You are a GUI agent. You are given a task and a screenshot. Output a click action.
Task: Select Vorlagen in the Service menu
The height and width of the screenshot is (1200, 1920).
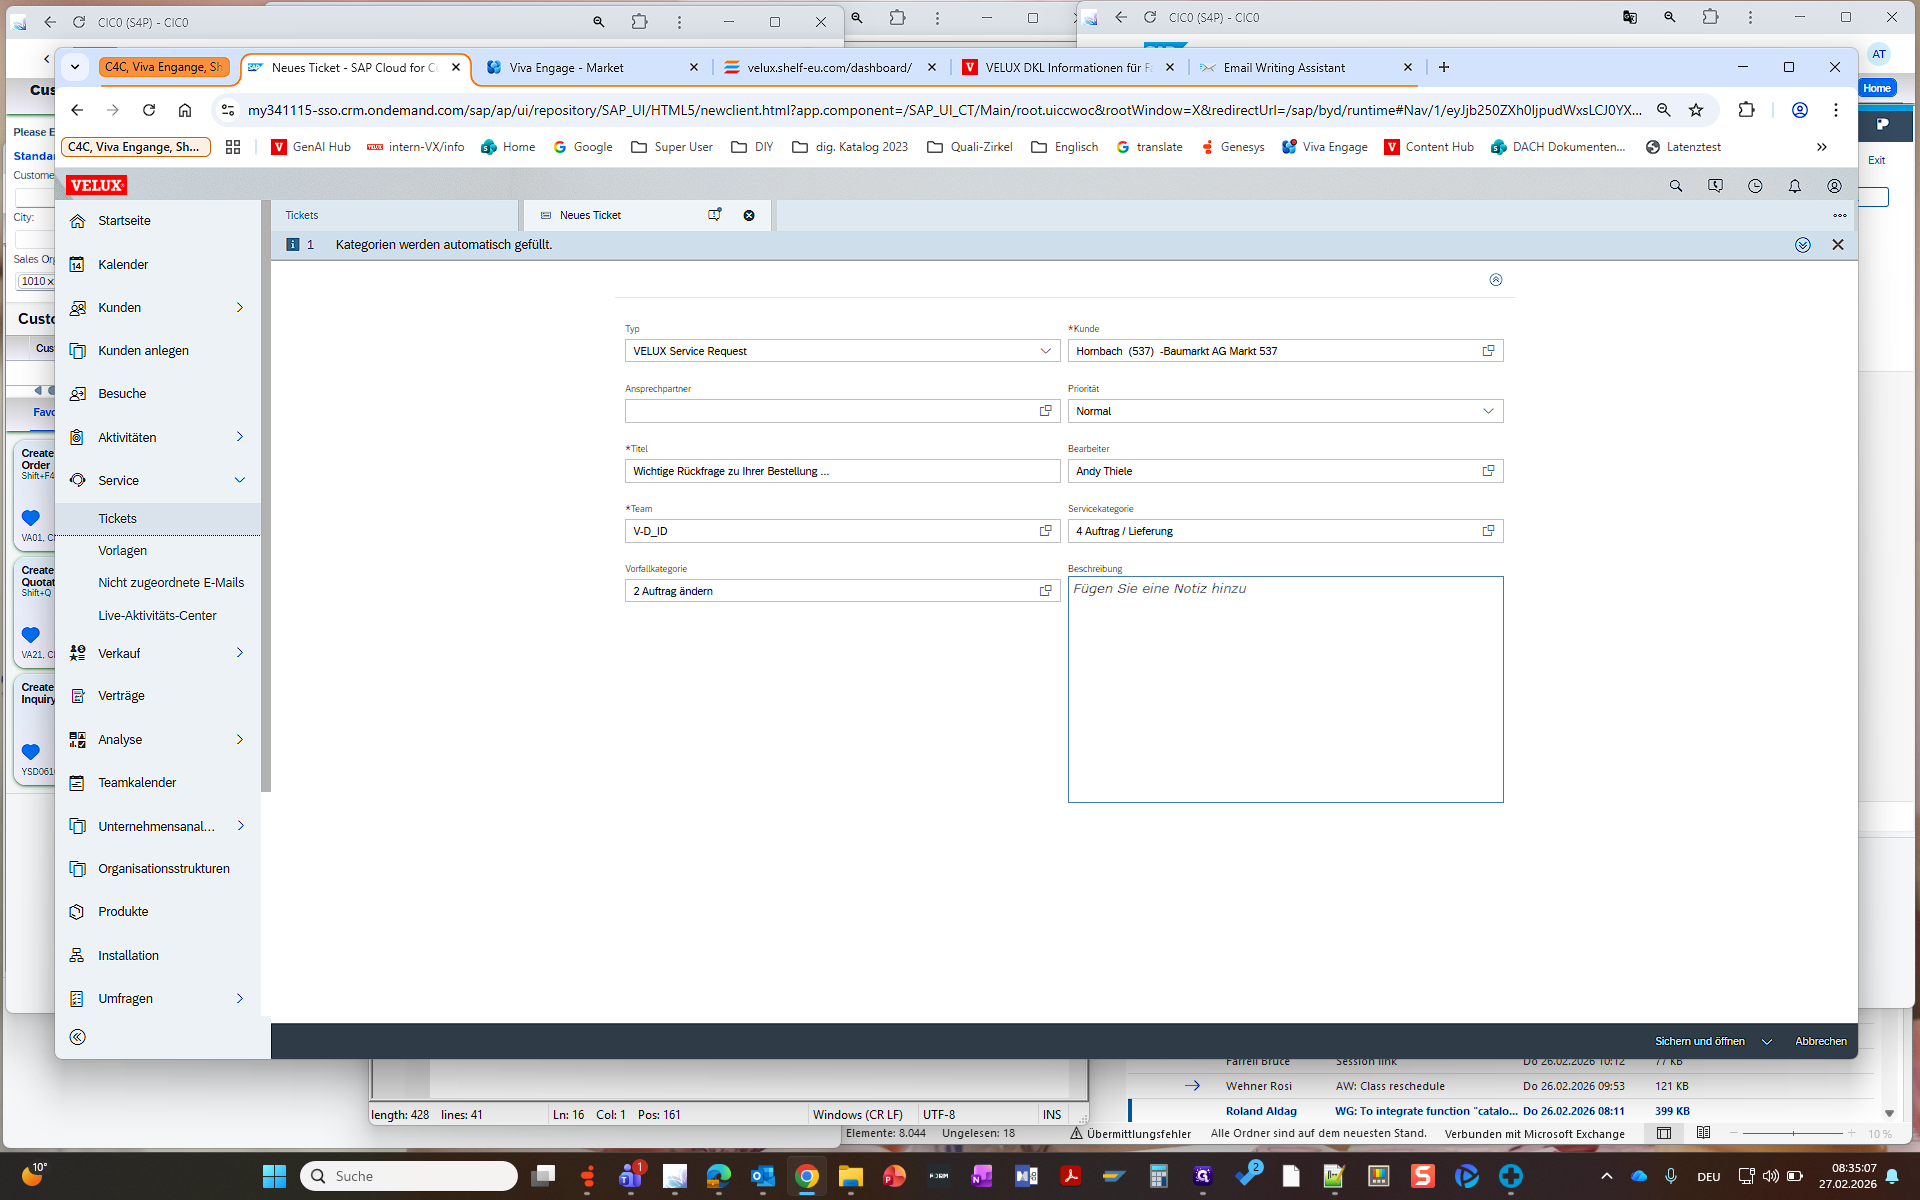[123, 551]
